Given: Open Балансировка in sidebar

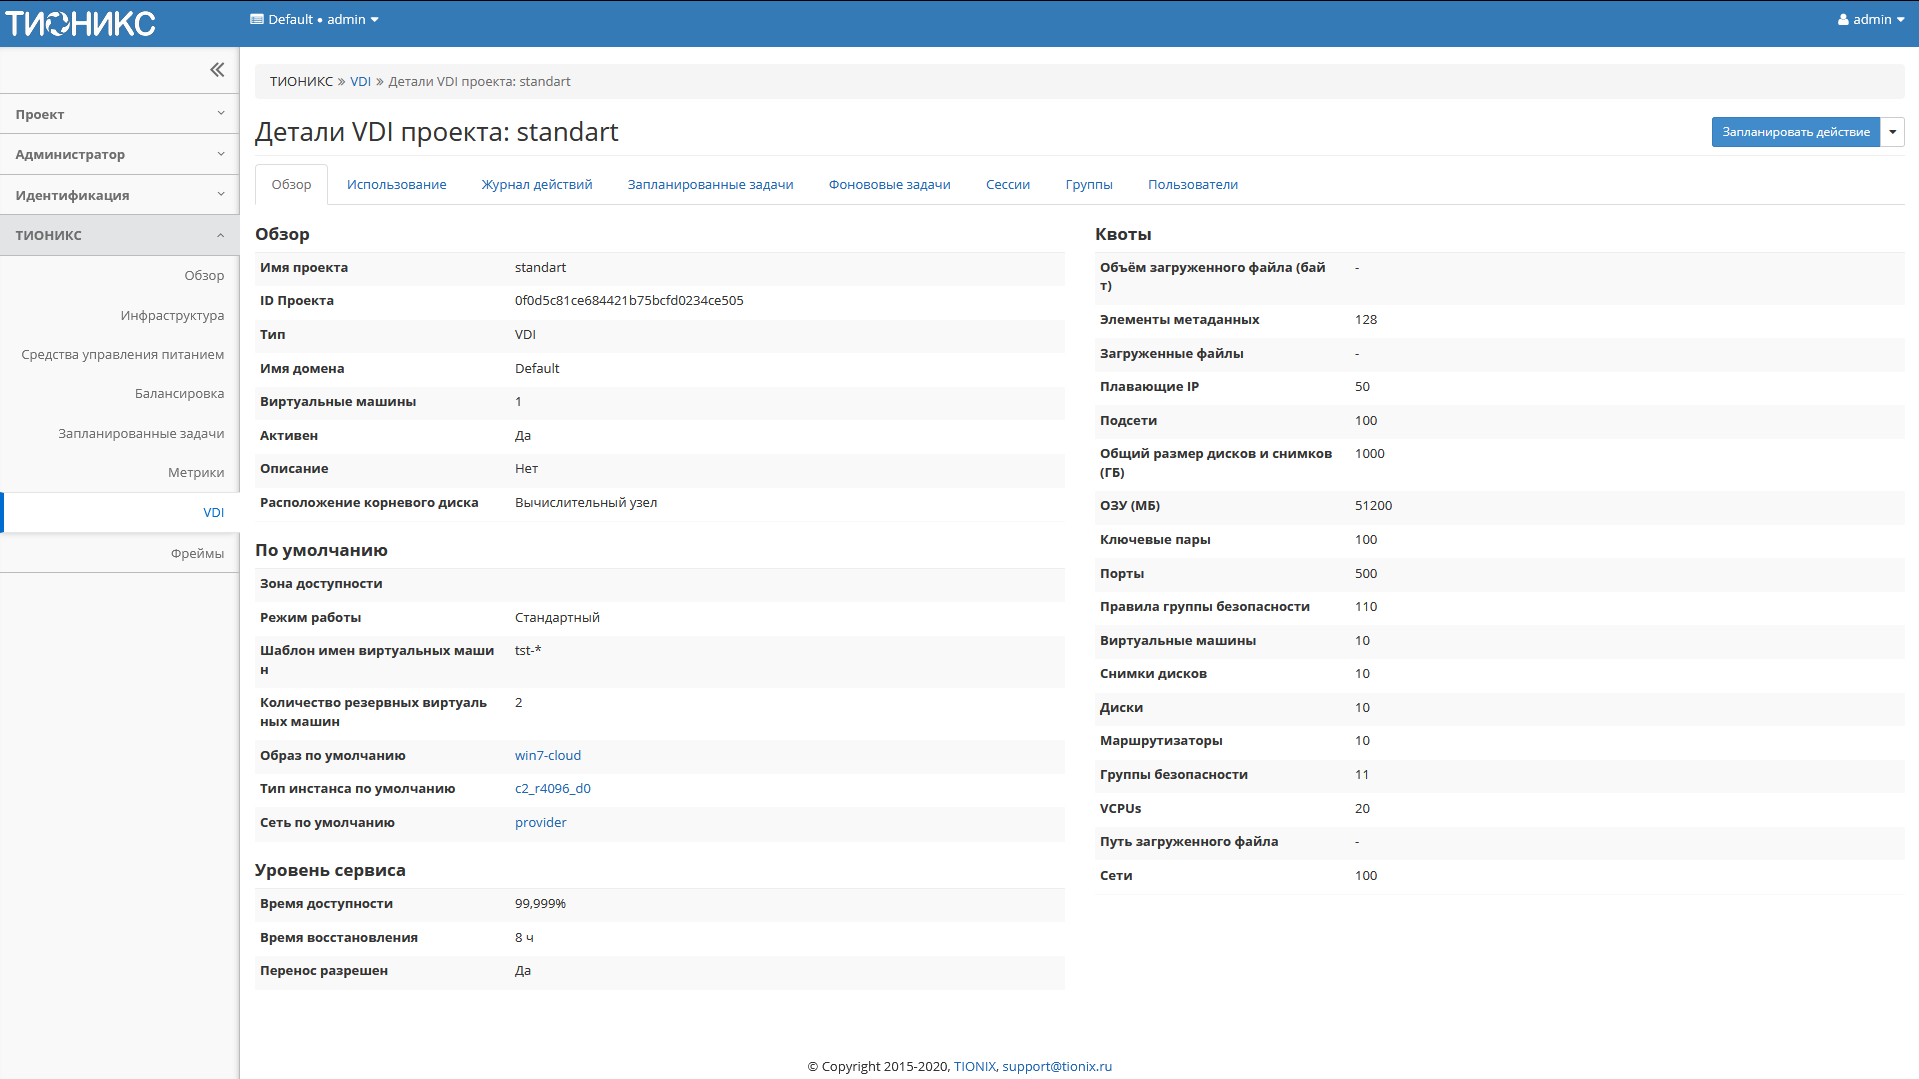Looking at the screenshot, I should click(x=179, y=393).
